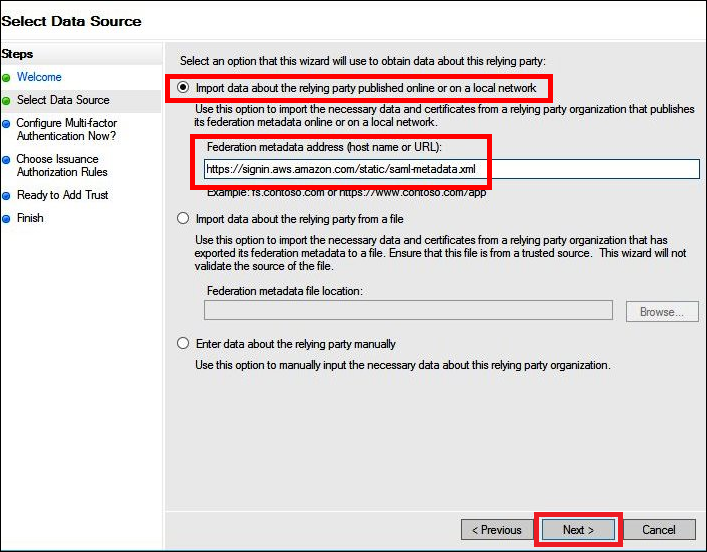The height and width of the screenshot is (552, 707).
Task: Choose import relying party data from a file
Action: pos(183,219)
